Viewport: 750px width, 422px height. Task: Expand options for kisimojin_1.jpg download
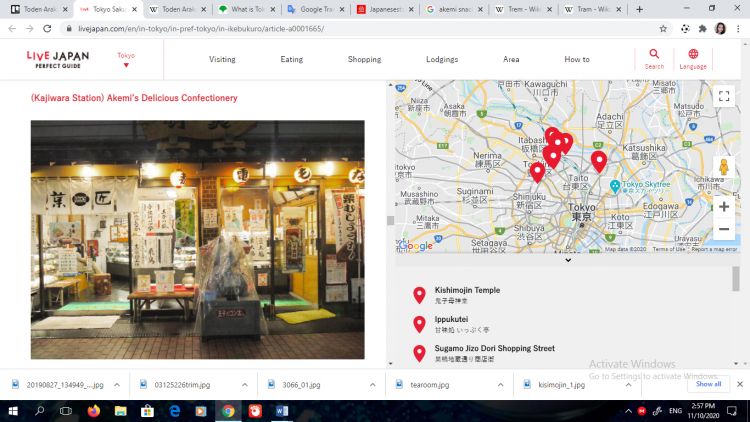(628, 385)
